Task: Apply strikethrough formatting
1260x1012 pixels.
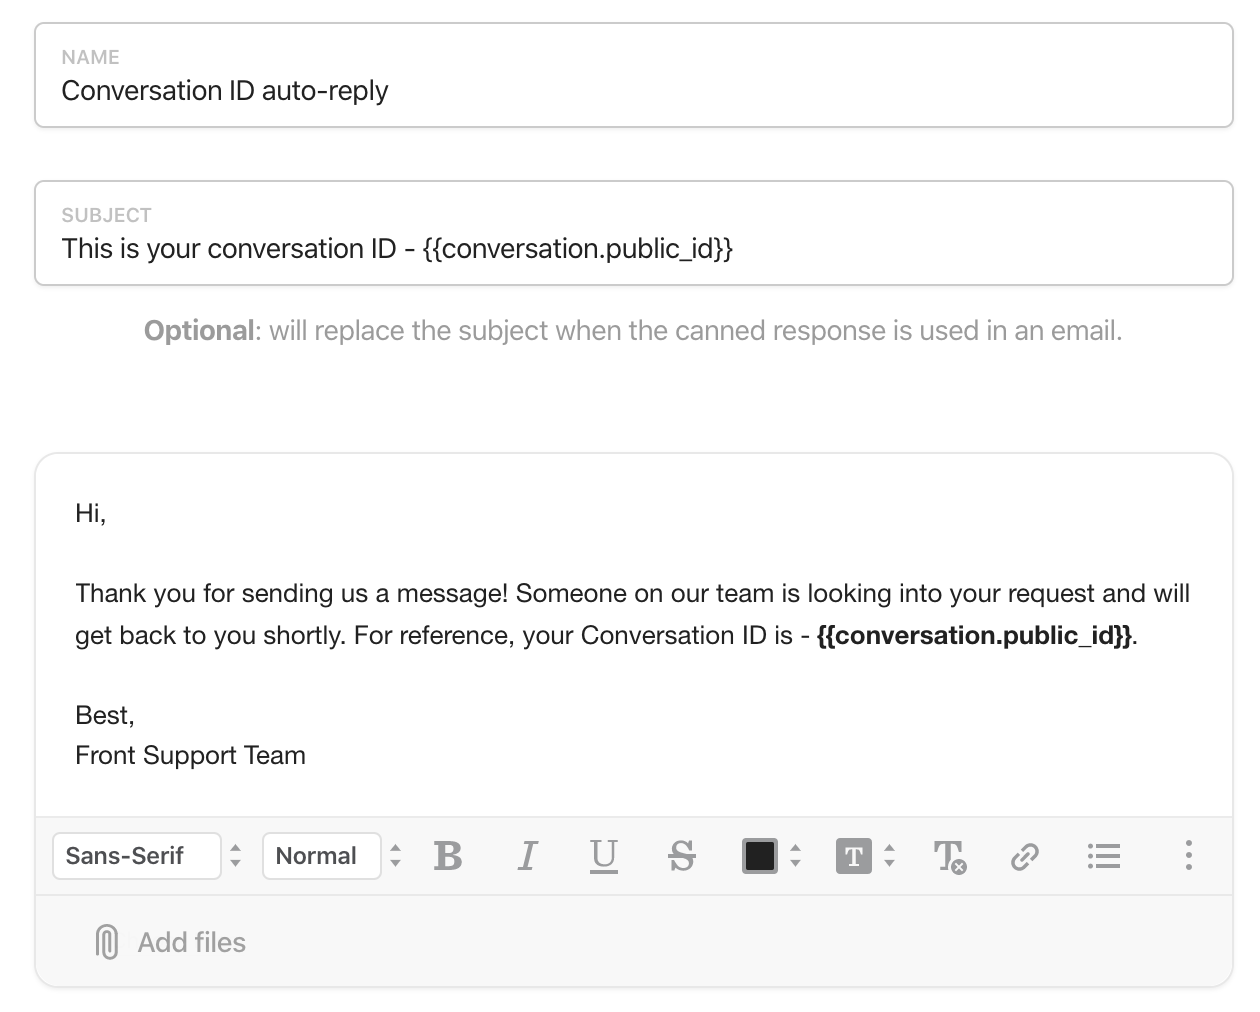Action: tap(682, 856)
